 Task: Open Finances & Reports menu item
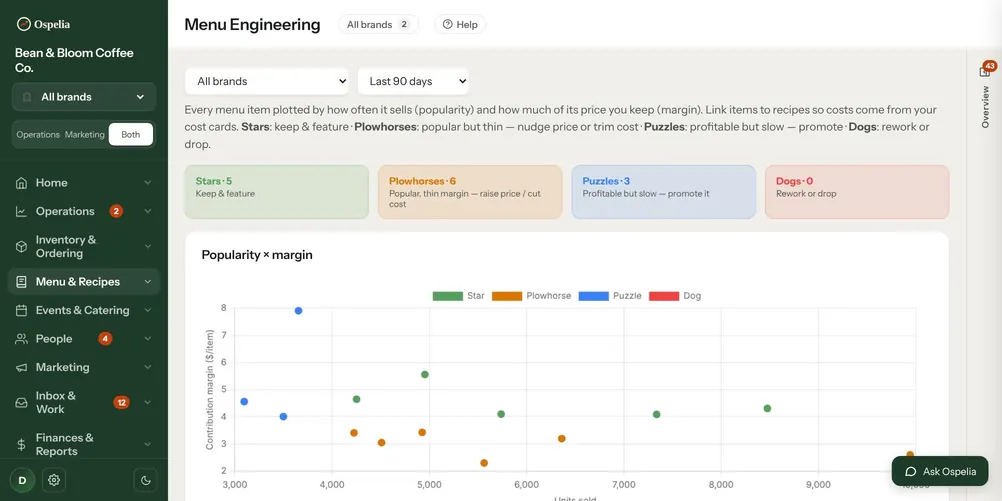[x=84, y=444]
